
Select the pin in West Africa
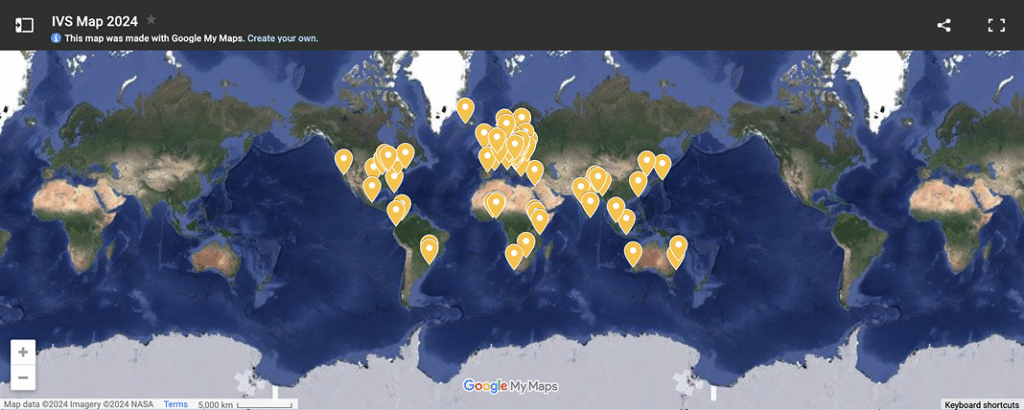[495, 204]
